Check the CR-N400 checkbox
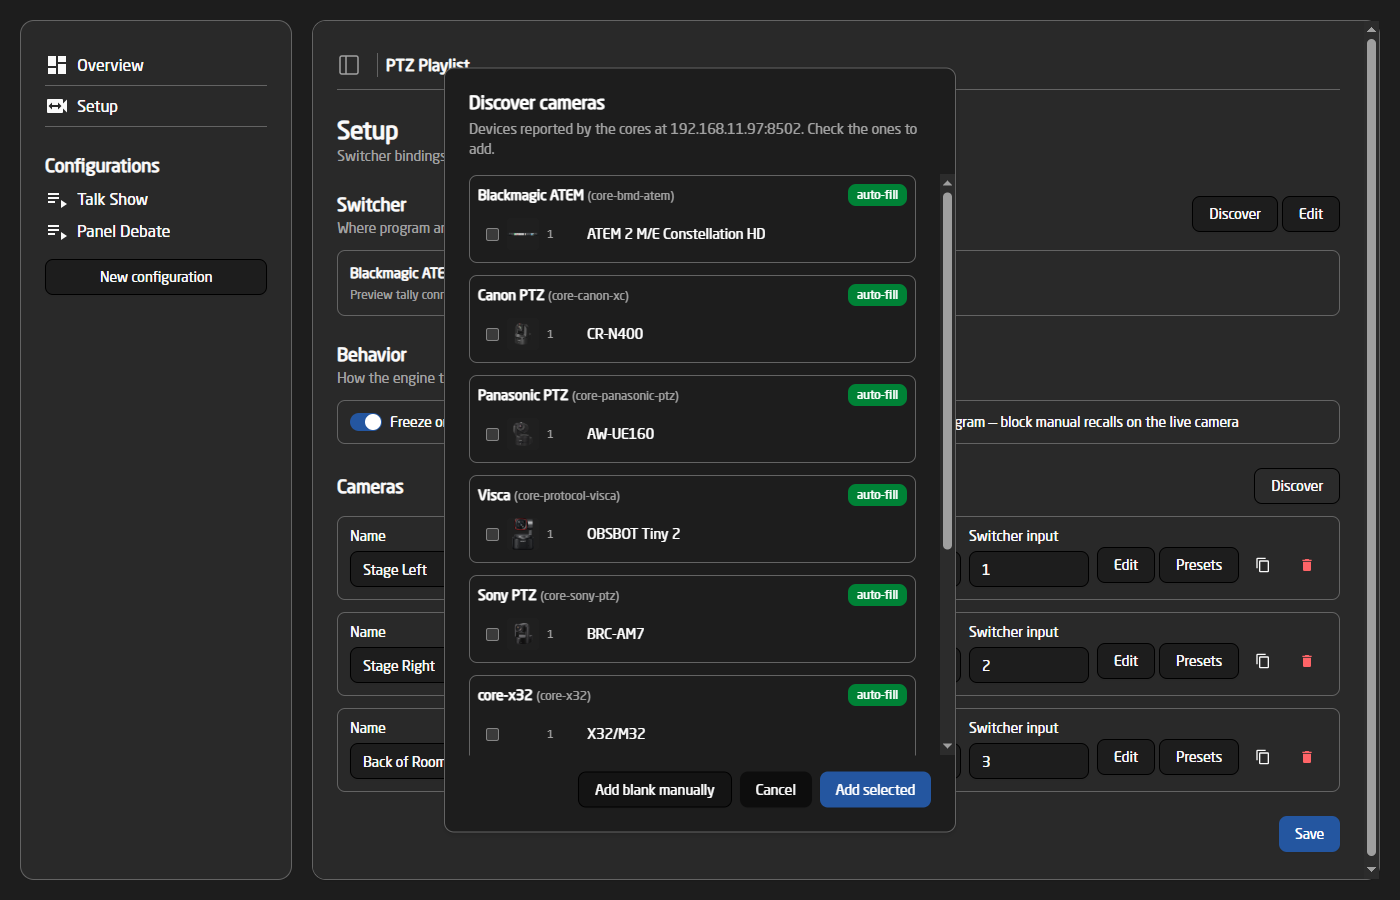Viewport: 1400px width, 900px height. (x=492, y=334)
